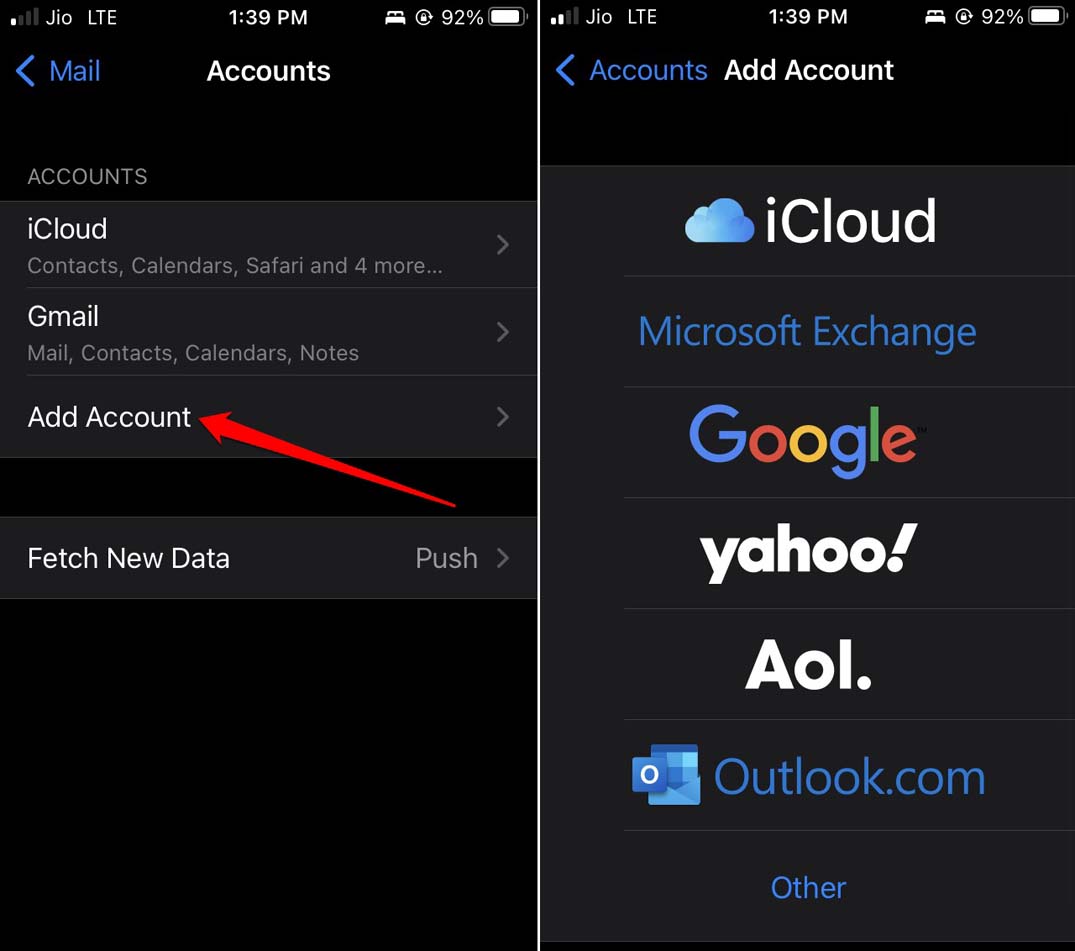Screen dimensions: 1075x951
Task: Open Add Account row chevron
Action: pyautogui.click(x=503, y=417)
